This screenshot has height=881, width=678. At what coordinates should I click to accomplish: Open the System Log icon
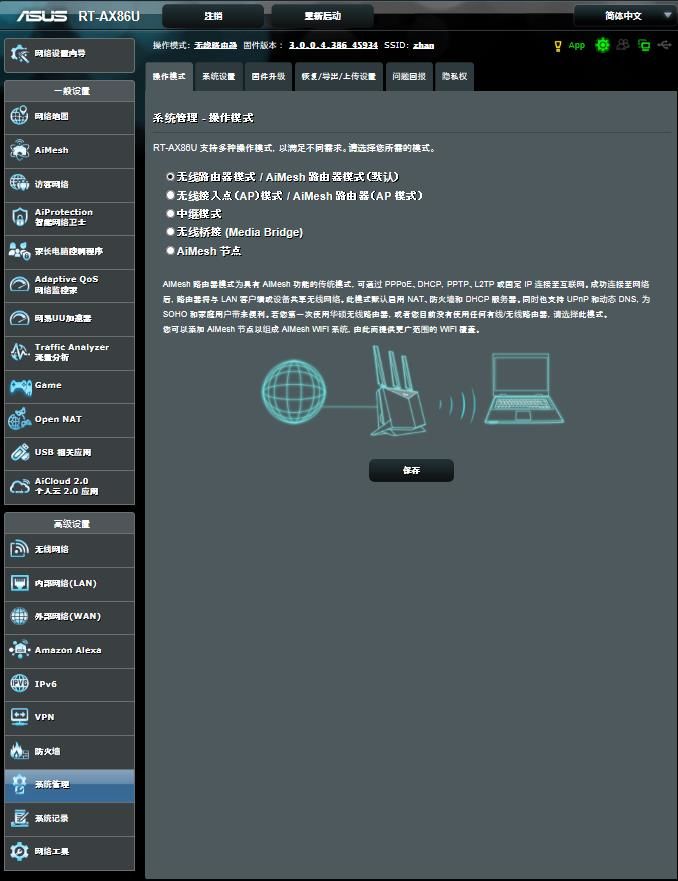click(x=20, y=818)
